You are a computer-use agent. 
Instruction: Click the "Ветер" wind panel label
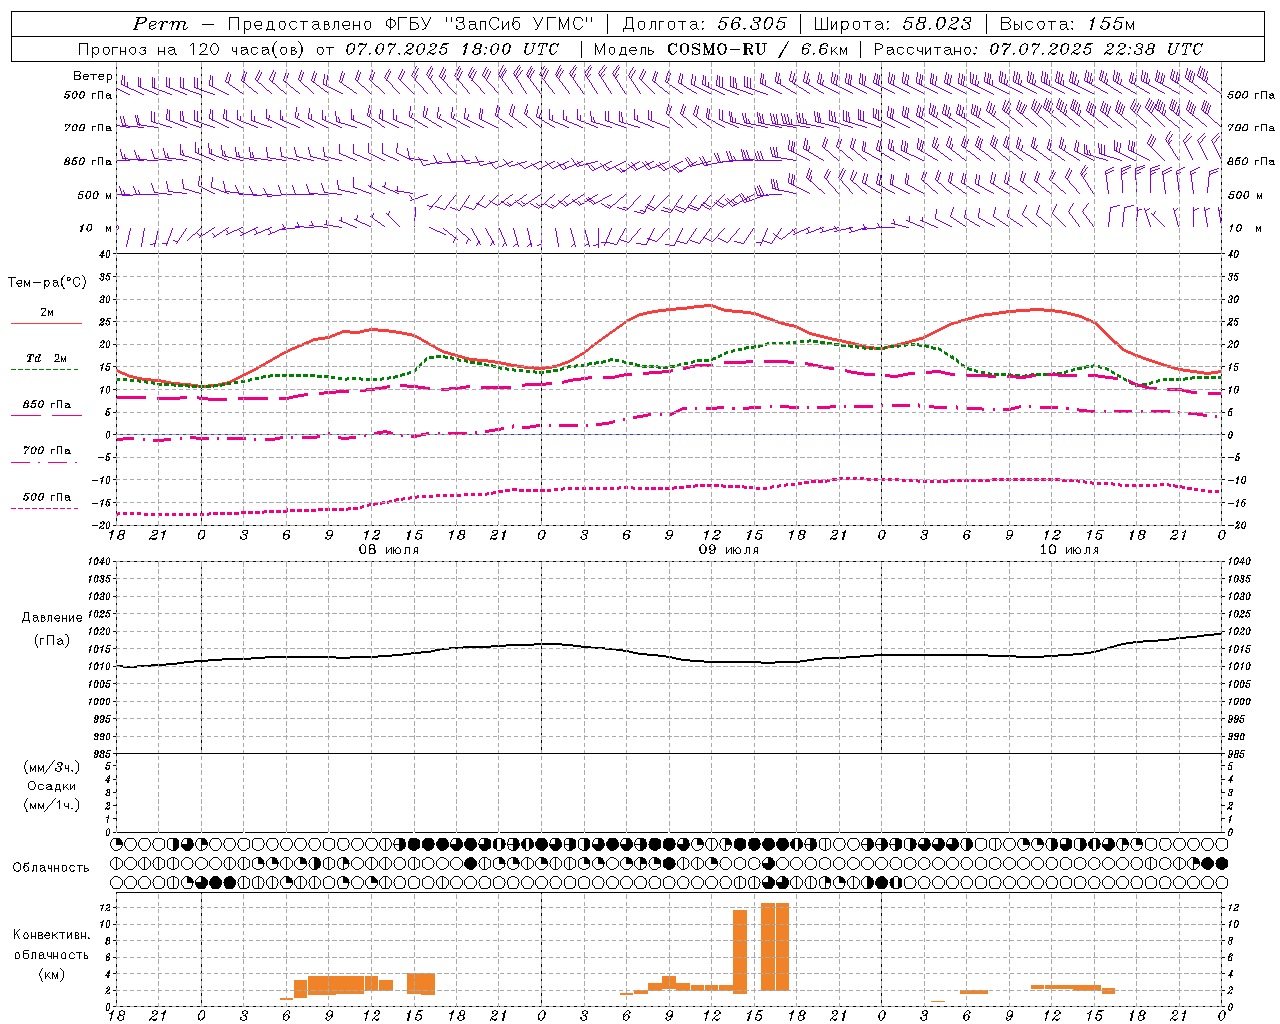pyautogui.click(x=92, y=76)
